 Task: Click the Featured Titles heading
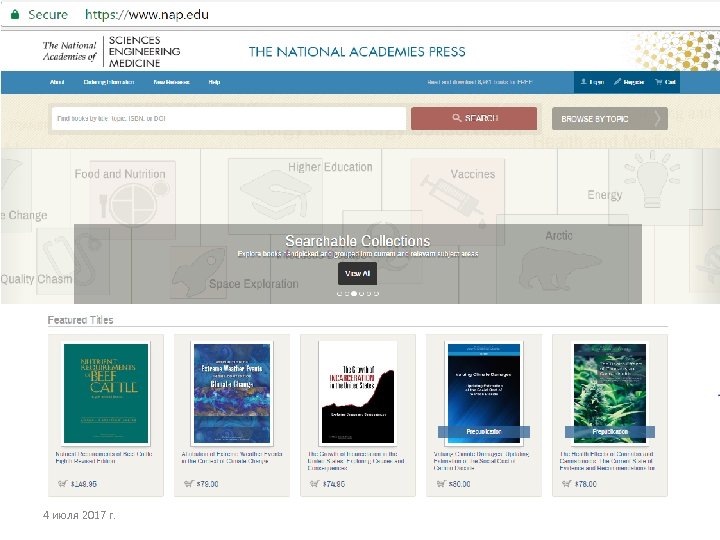[80, 320]
